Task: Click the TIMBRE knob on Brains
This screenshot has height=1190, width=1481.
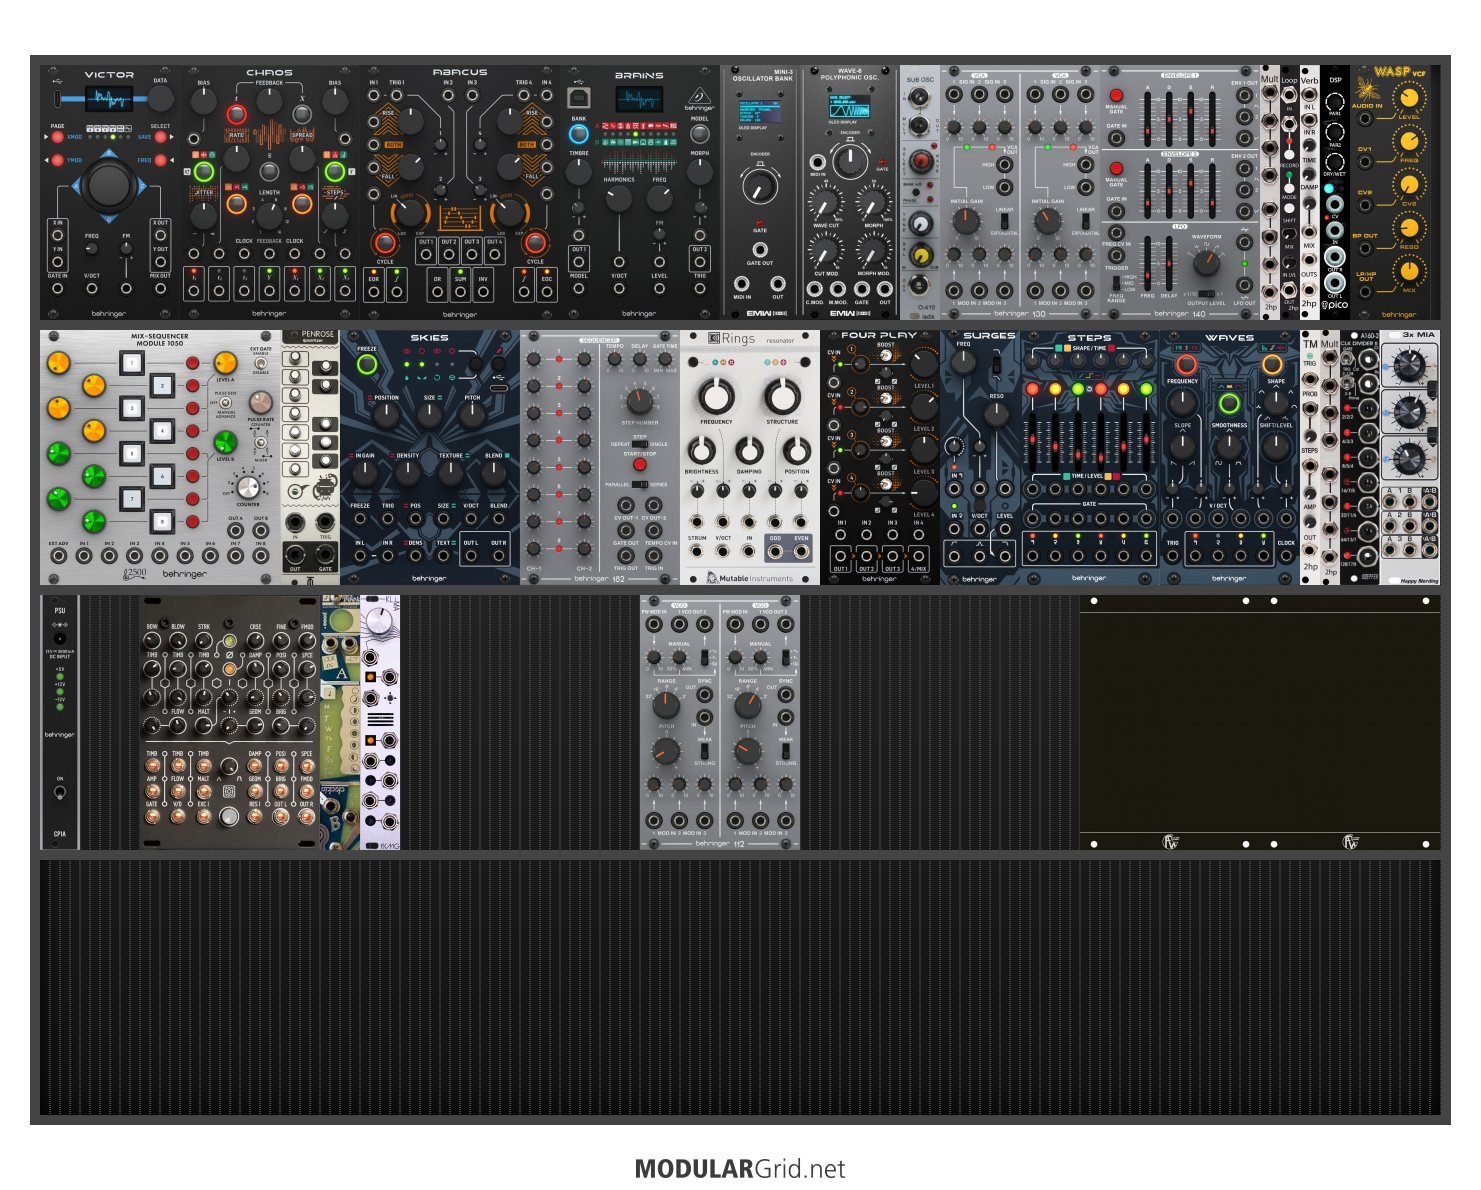Action: click(579, 172)
